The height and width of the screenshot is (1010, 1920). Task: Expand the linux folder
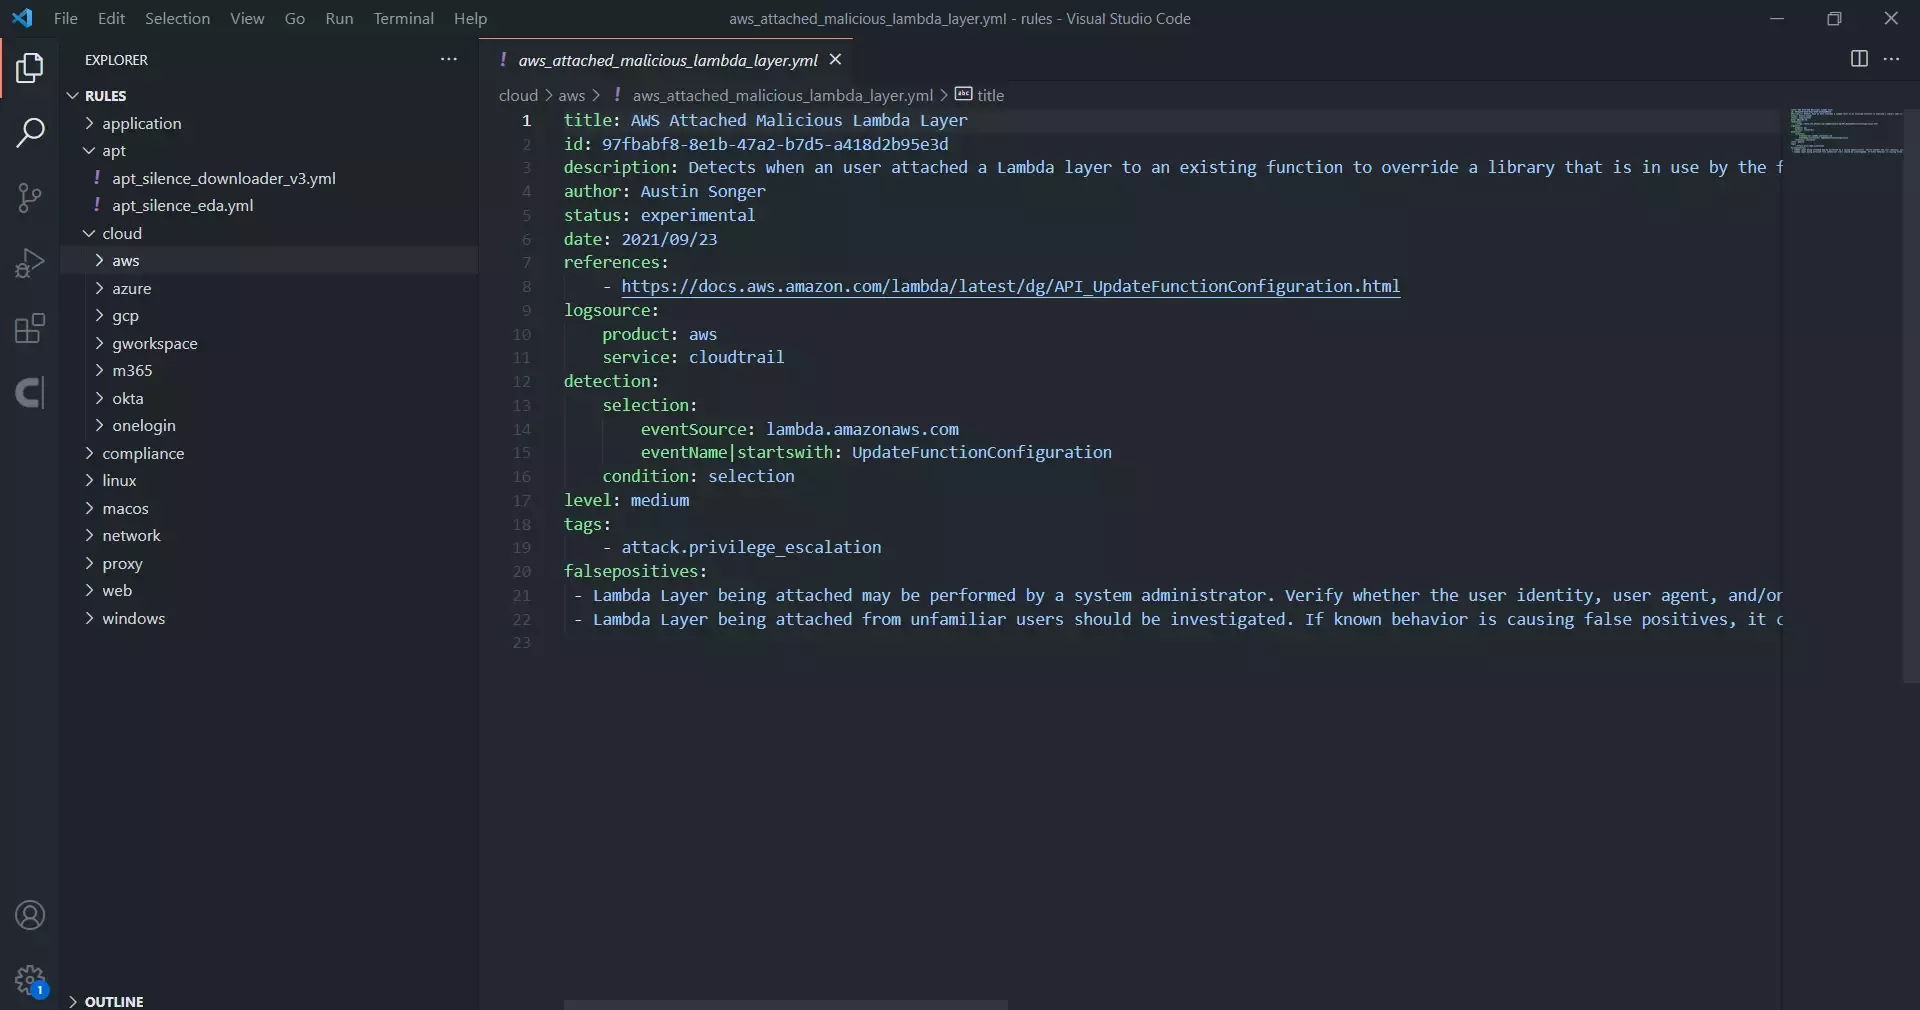(x=89, y=480)
